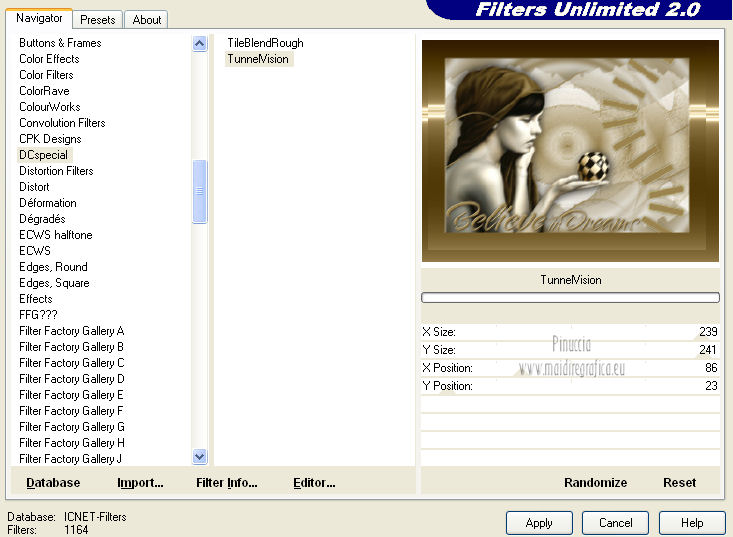Select the Edges, Square category
Screen dimensions: 733x537
click(54, 283)
